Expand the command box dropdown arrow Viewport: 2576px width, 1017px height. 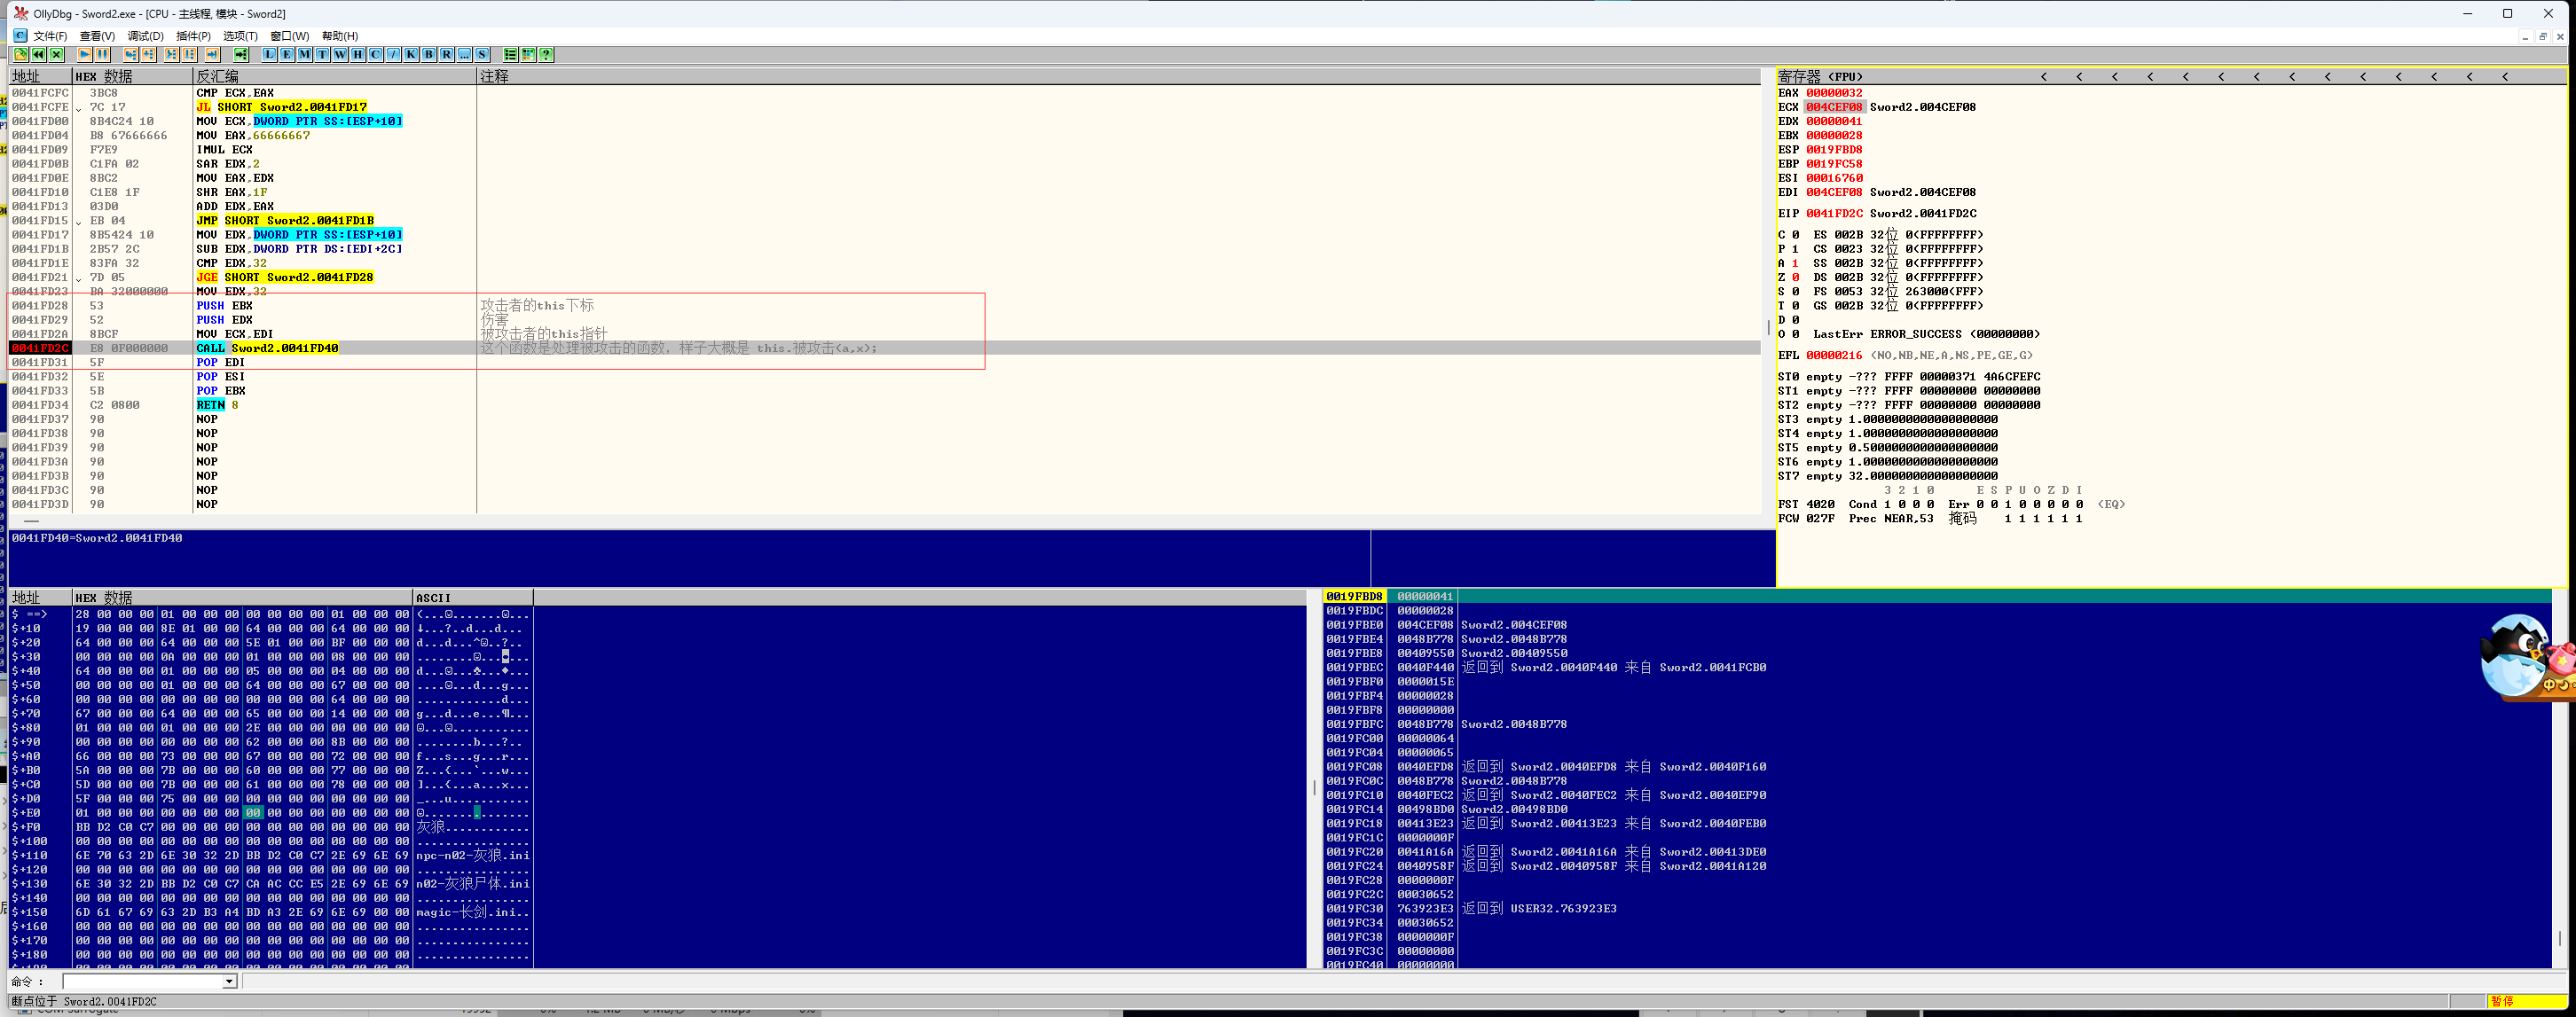[229, 982]
